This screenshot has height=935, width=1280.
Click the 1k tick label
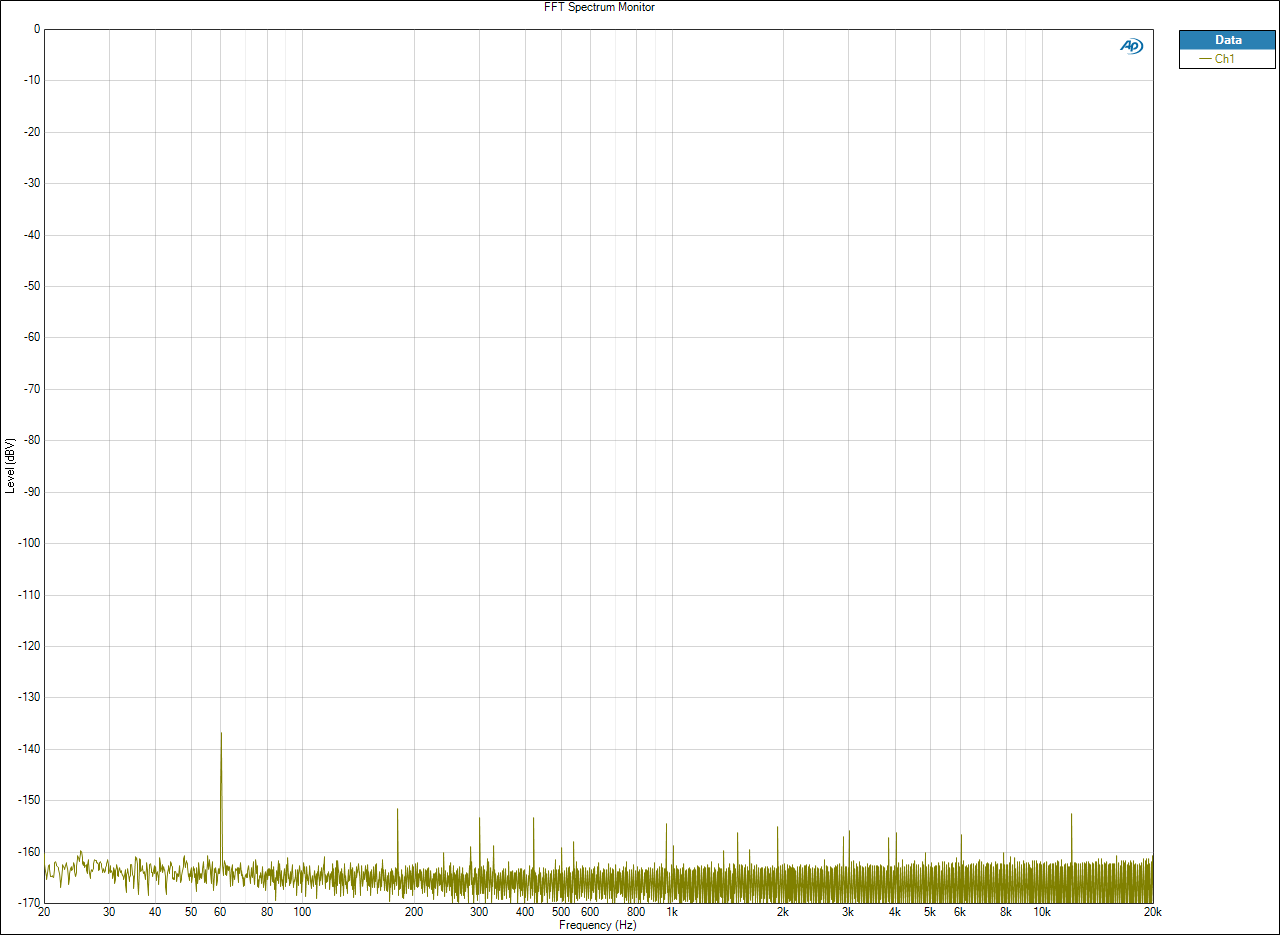pyautogui.click(x=672, y=912)
